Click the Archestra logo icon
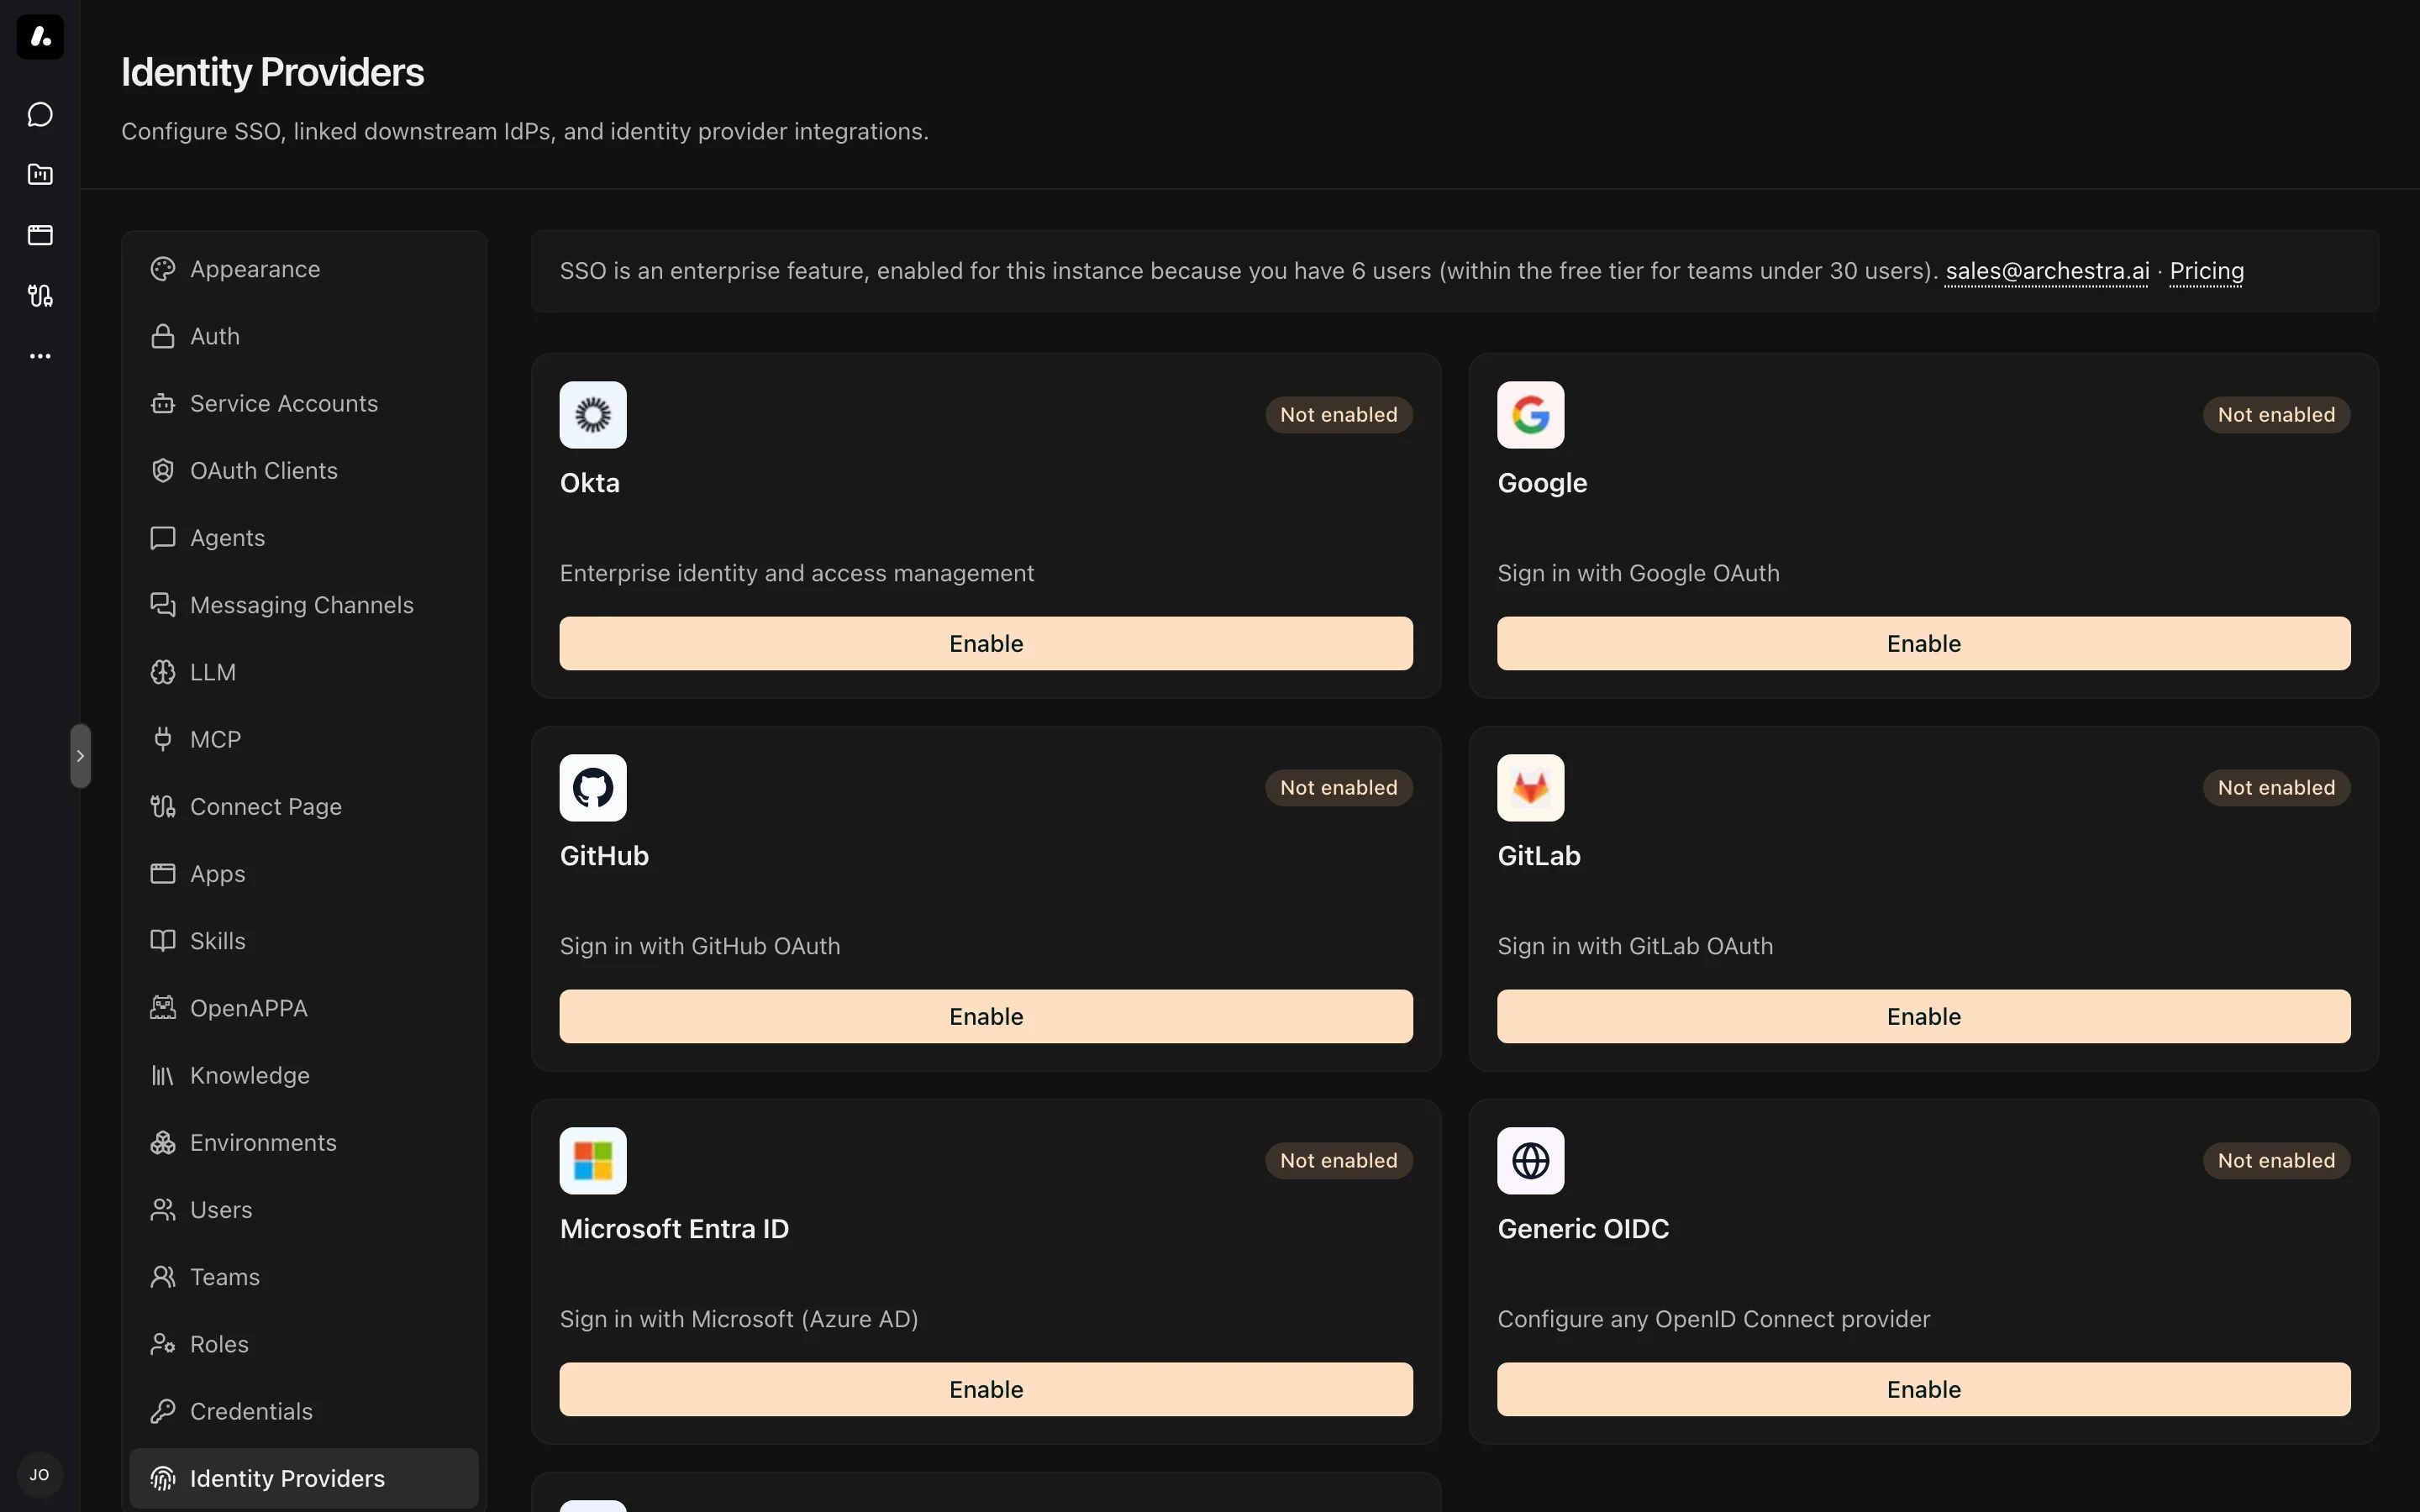Viewport: 2420px width, 1512px height. (x=40, y=37)
